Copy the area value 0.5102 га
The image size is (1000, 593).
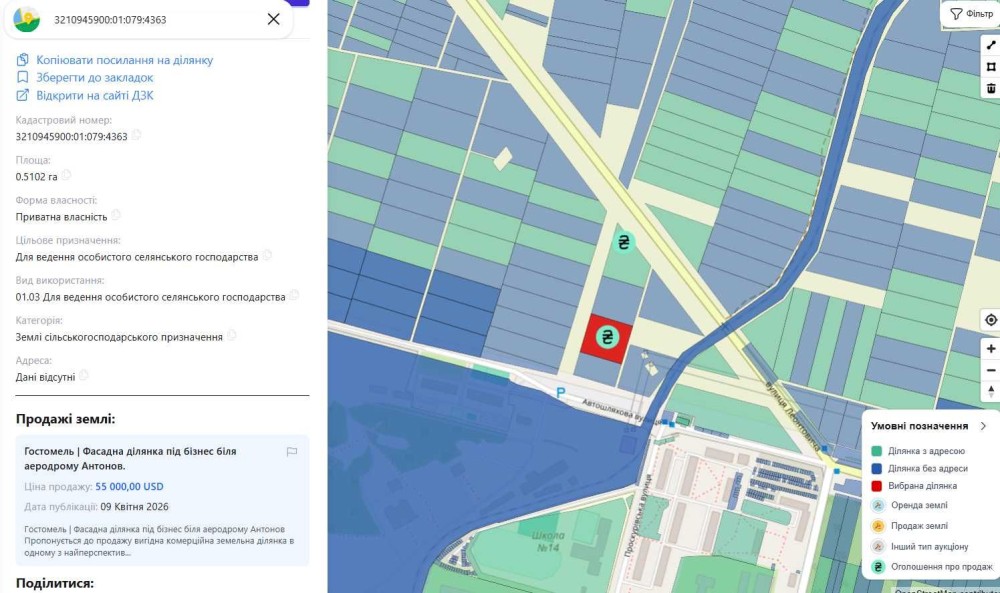[66, 175]
